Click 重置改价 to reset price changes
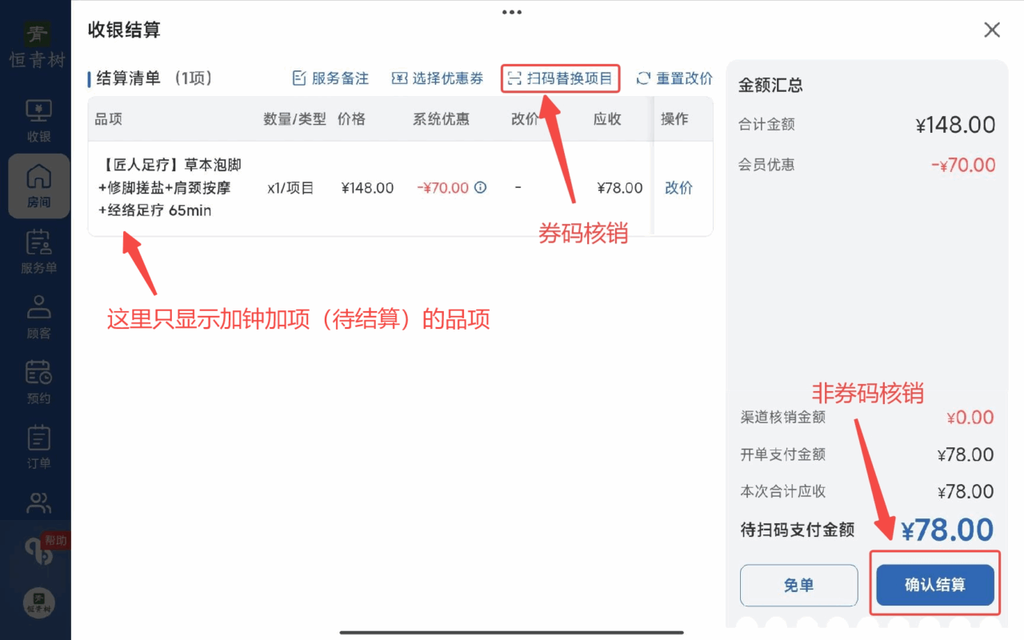This screenshot has width=1024, height=640. point(675,78)
